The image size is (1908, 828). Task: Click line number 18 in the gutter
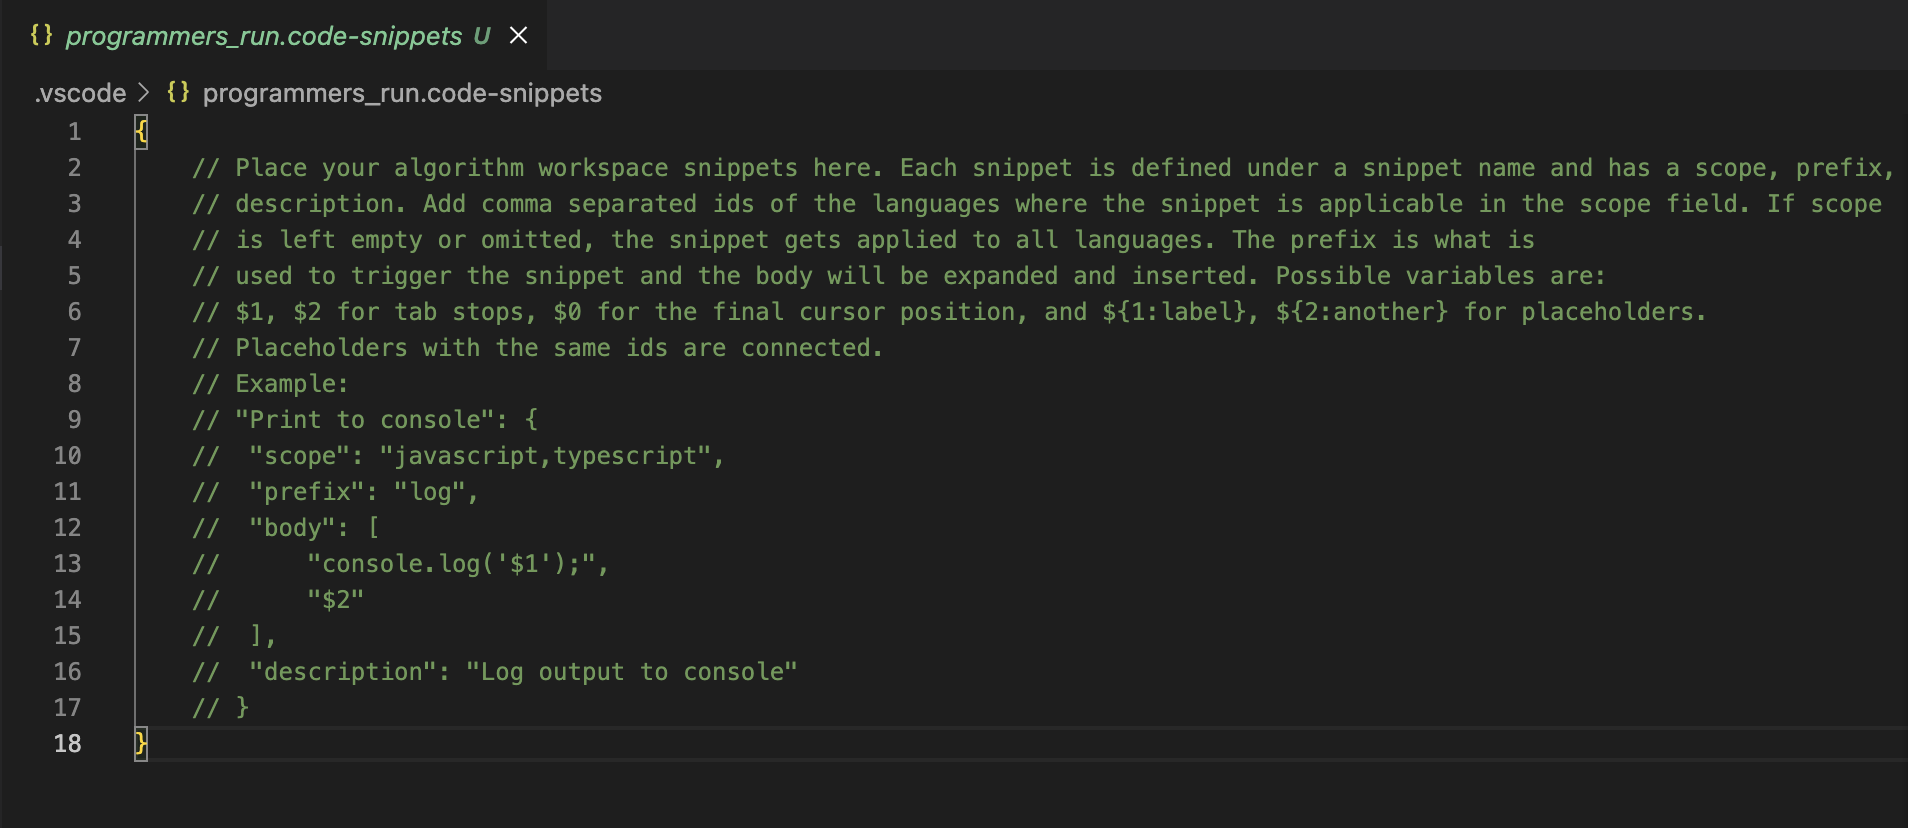click(x=67, y=744)
